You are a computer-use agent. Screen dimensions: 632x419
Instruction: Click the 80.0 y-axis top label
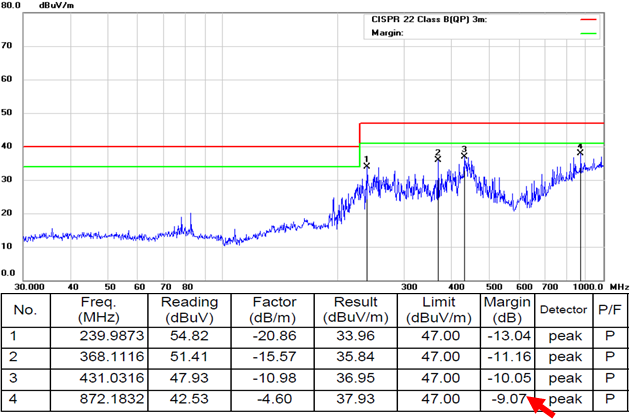tap(11, 6)
